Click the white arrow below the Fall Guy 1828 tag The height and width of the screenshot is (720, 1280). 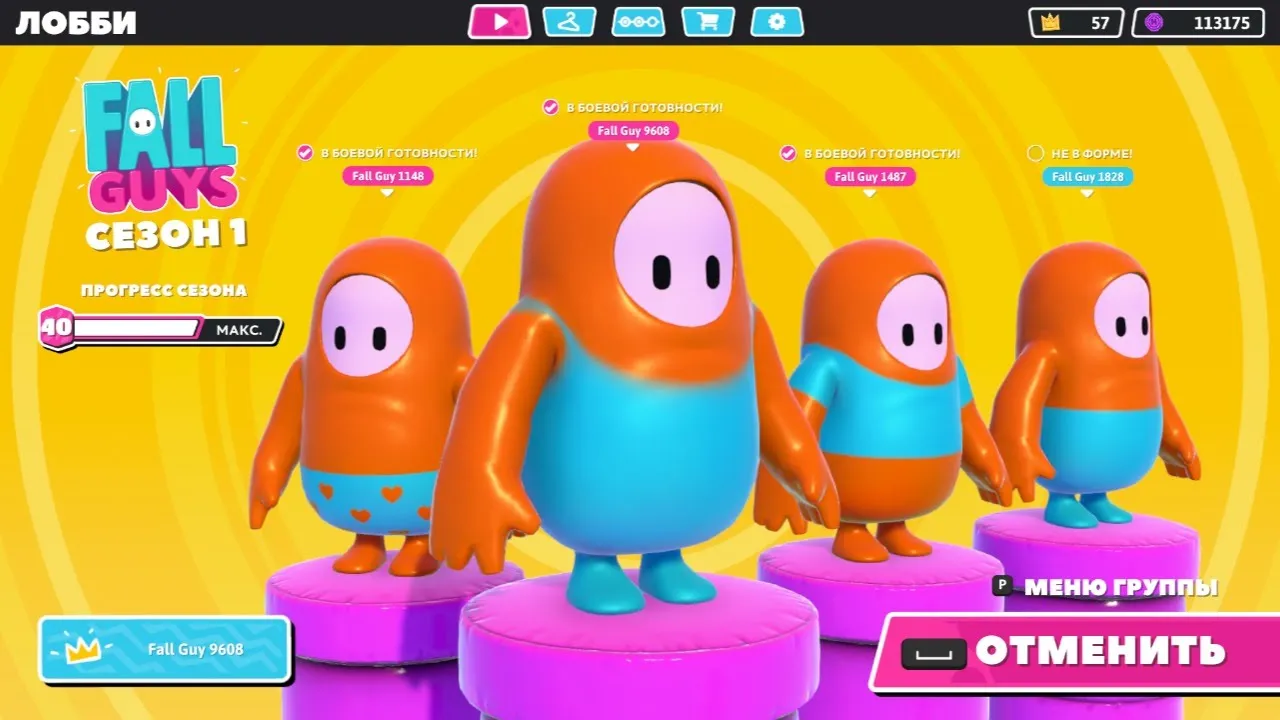[1087, 193]
